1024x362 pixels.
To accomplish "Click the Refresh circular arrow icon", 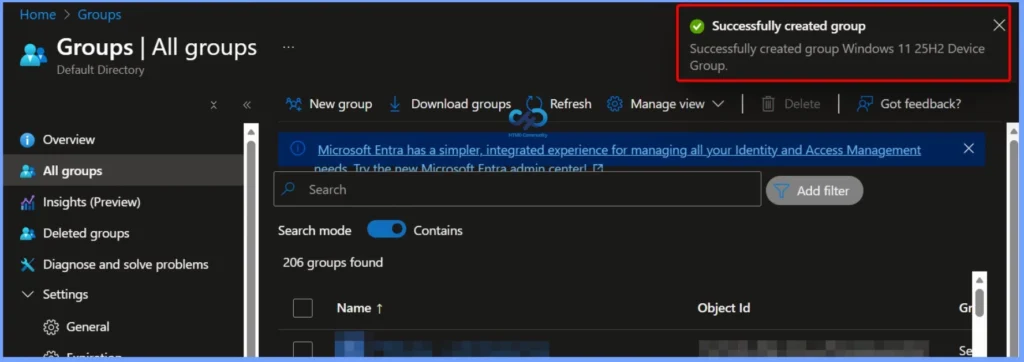I will pyautogui.click(x=534, y=104).
